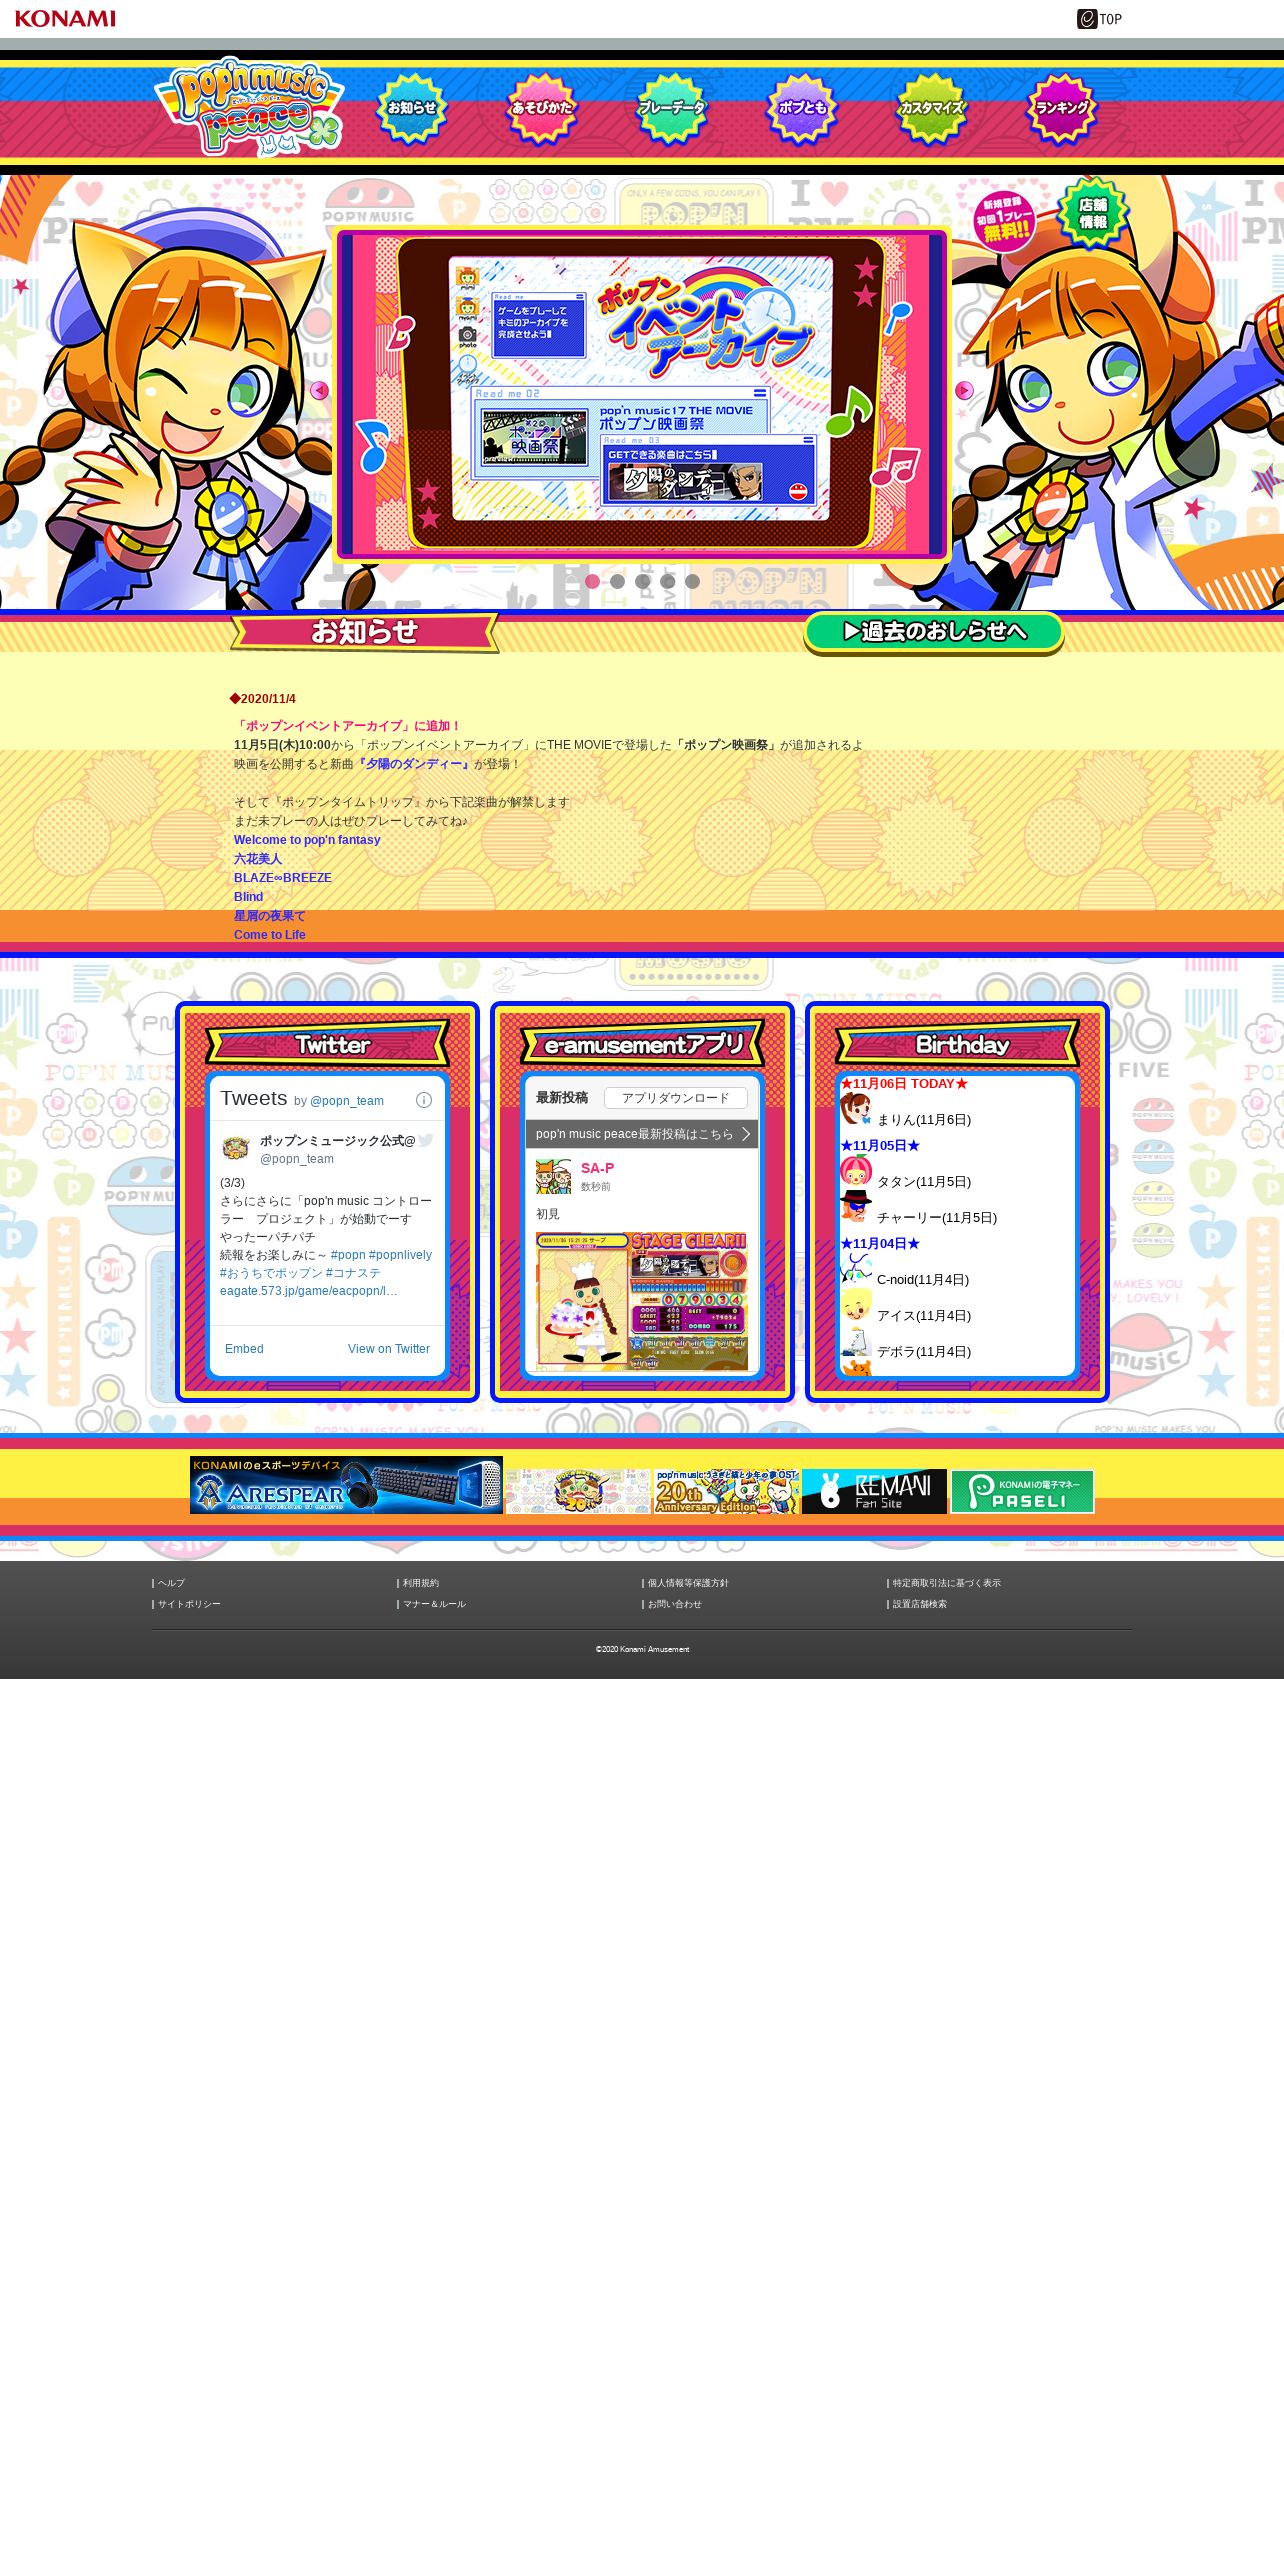Click アイス birthday character icon
This screenshot has width=1284, height=2568.
coord(856,1305)
